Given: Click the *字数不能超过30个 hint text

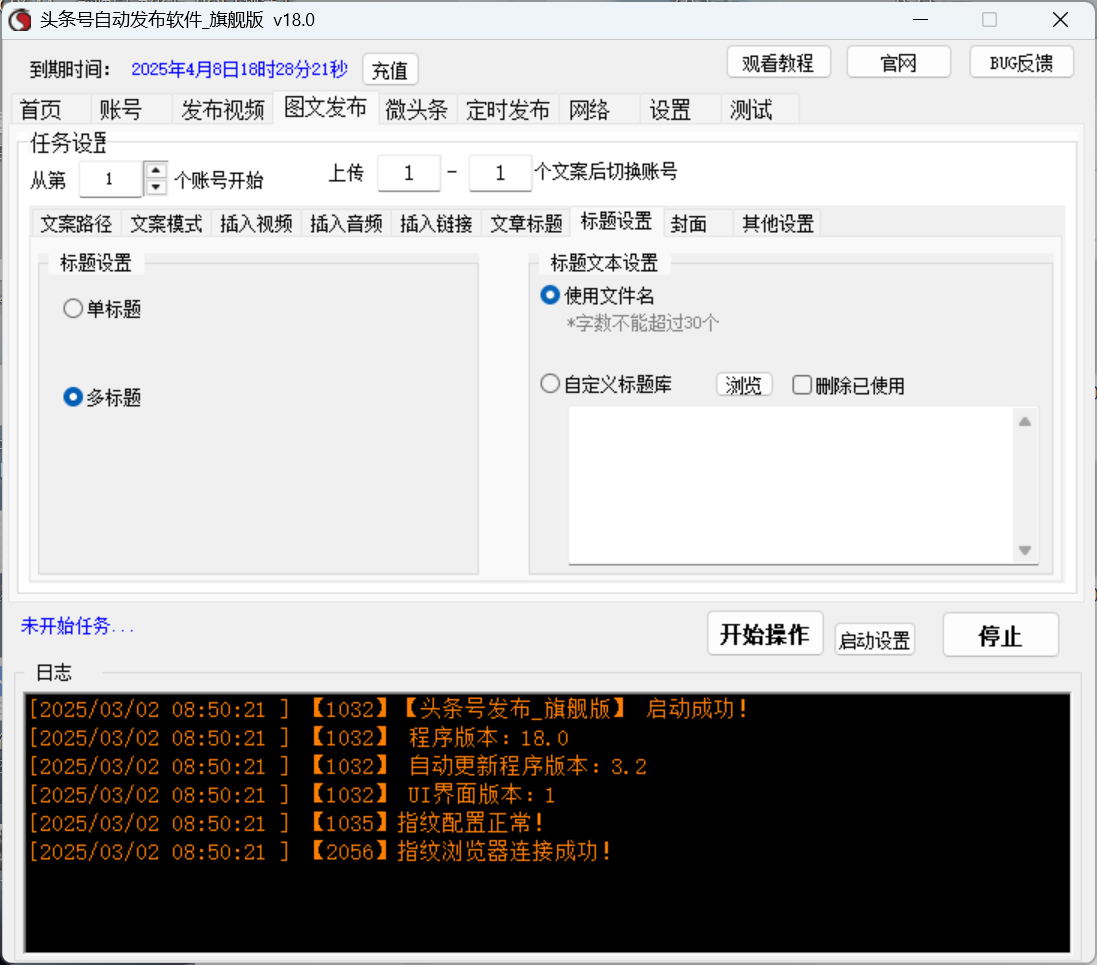Looking at the screenshot, I should [642, 323].
